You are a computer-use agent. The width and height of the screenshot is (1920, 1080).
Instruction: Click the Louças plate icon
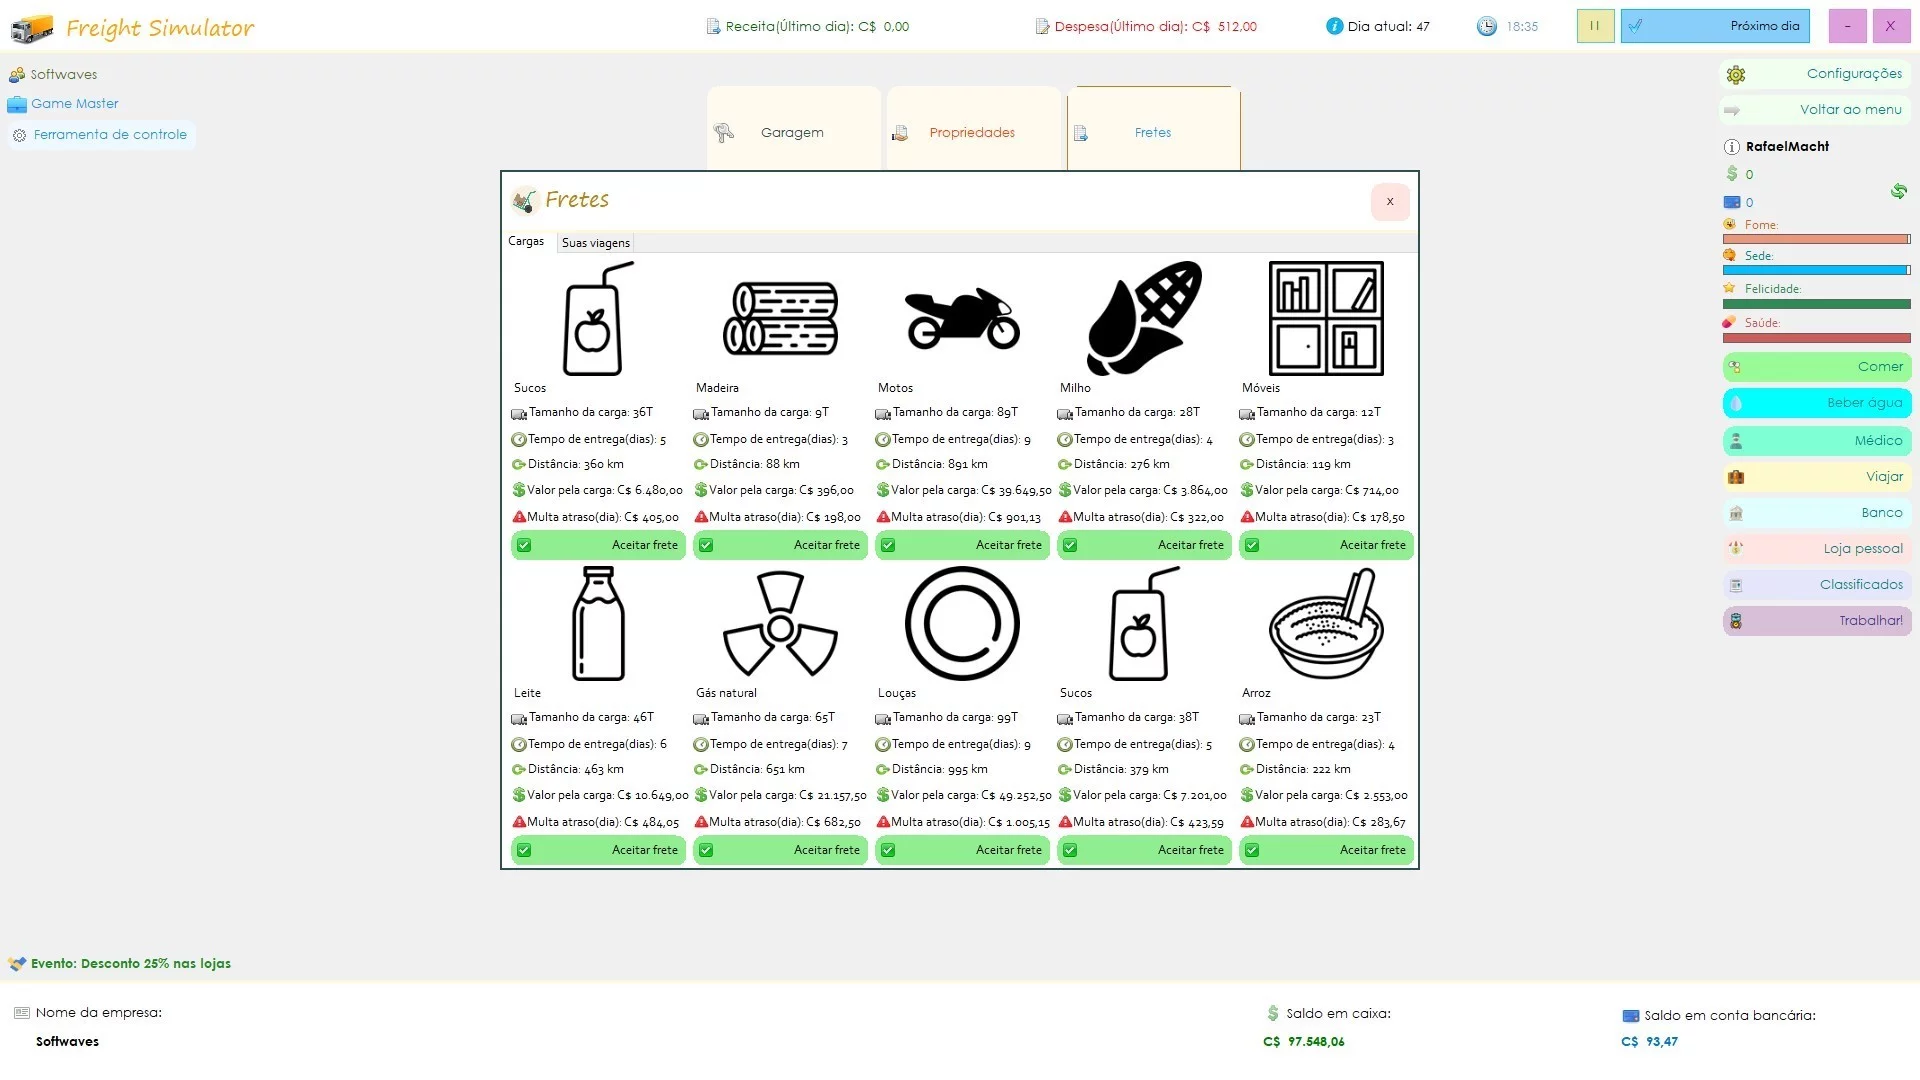tap(962, 623)
